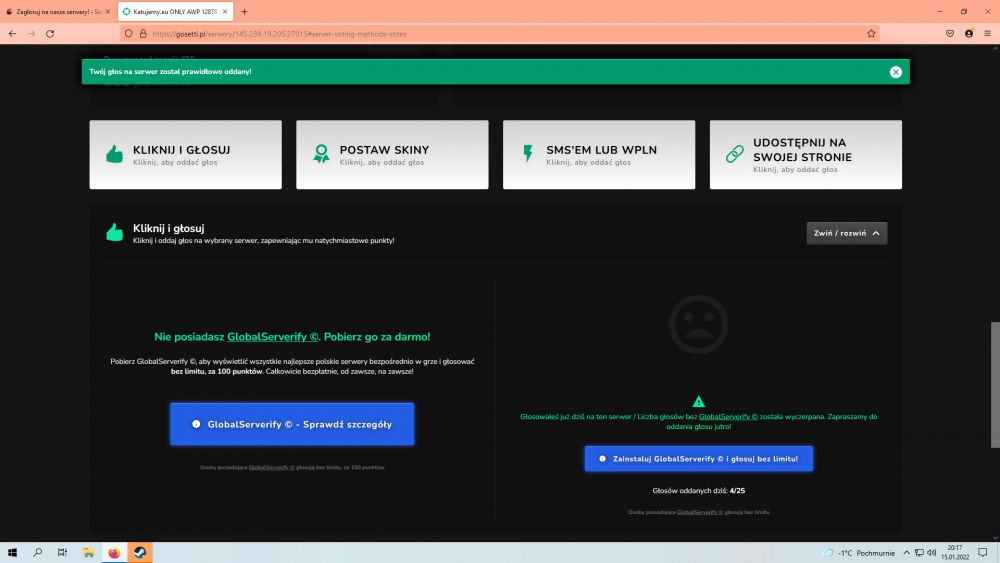Open Steam from the taskbar
The height and width of the screenshot is (563, 1000).
pos(140,553)
